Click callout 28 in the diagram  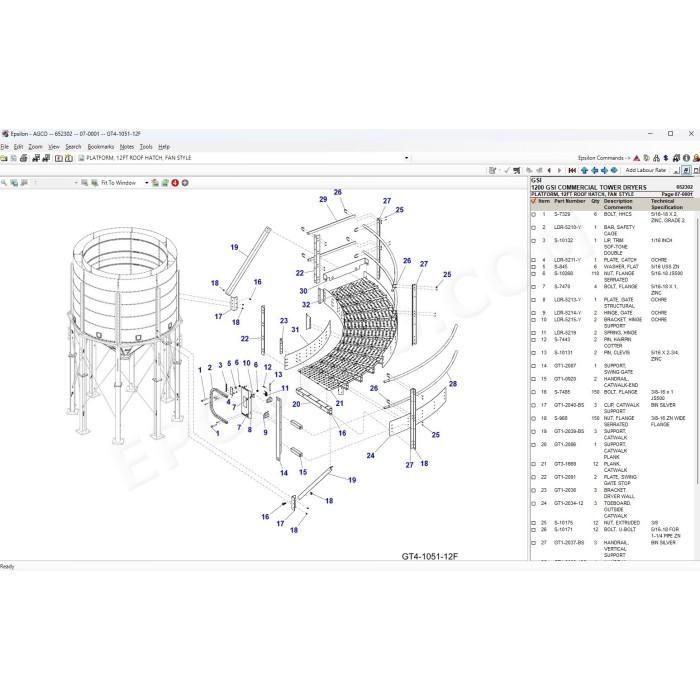point(453,383)
